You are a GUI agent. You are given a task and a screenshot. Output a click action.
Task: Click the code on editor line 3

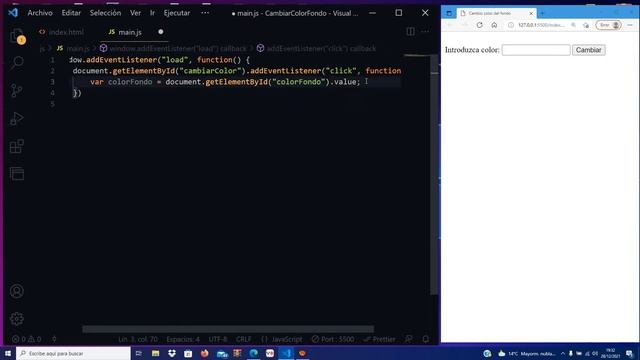click(x=225, y=82)
